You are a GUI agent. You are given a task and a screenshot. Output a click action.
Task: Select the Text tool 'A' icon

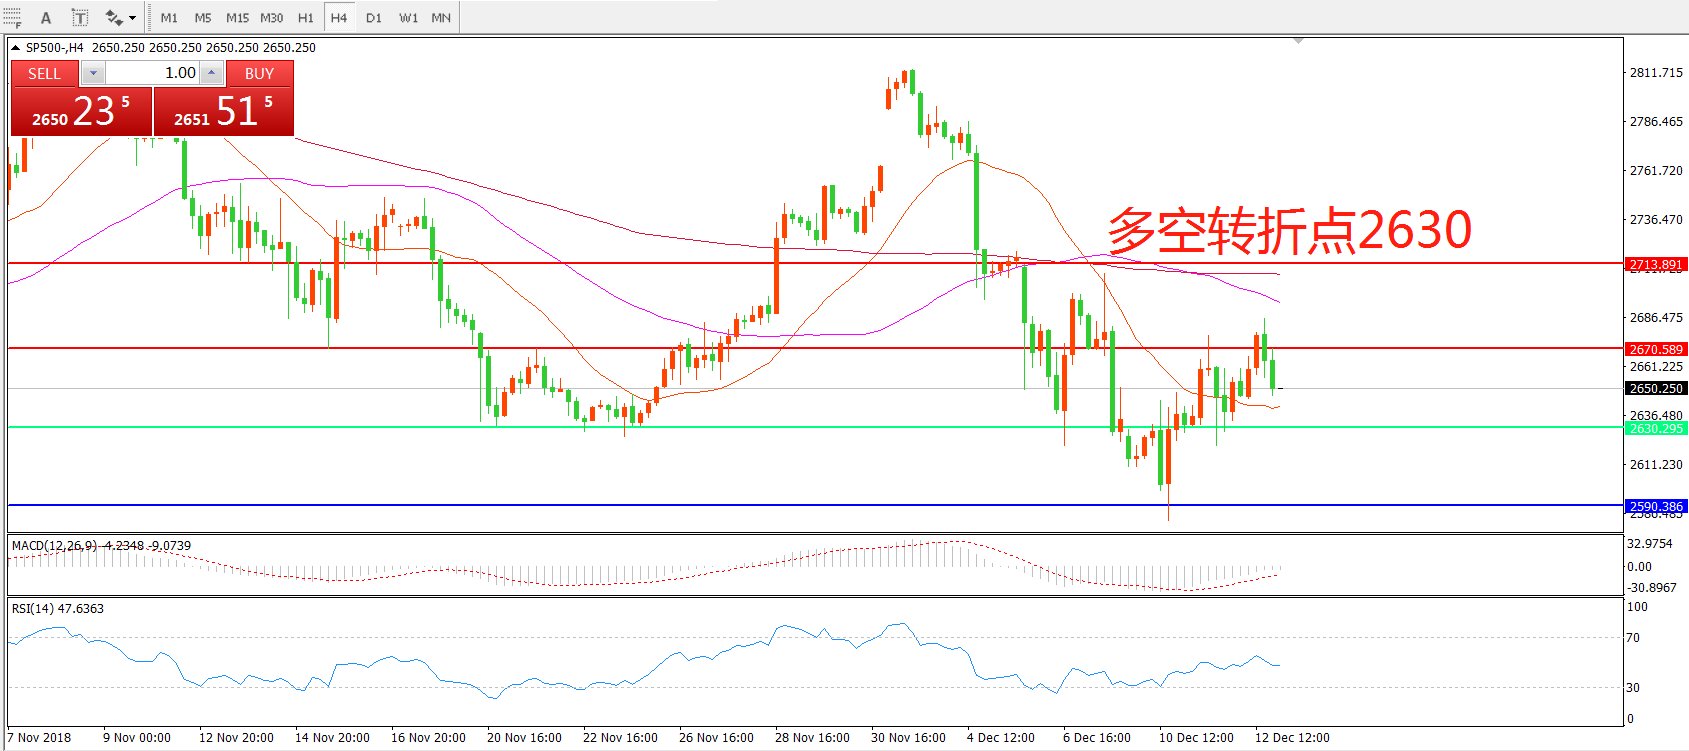[x=45, y=18]
